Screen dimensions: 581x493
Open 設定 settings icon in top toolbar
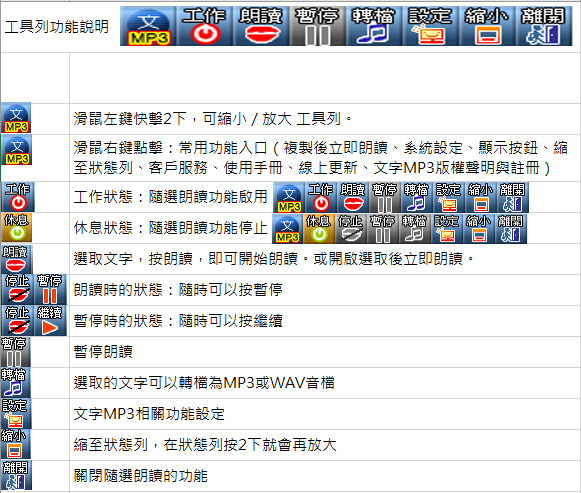point(431,26)
